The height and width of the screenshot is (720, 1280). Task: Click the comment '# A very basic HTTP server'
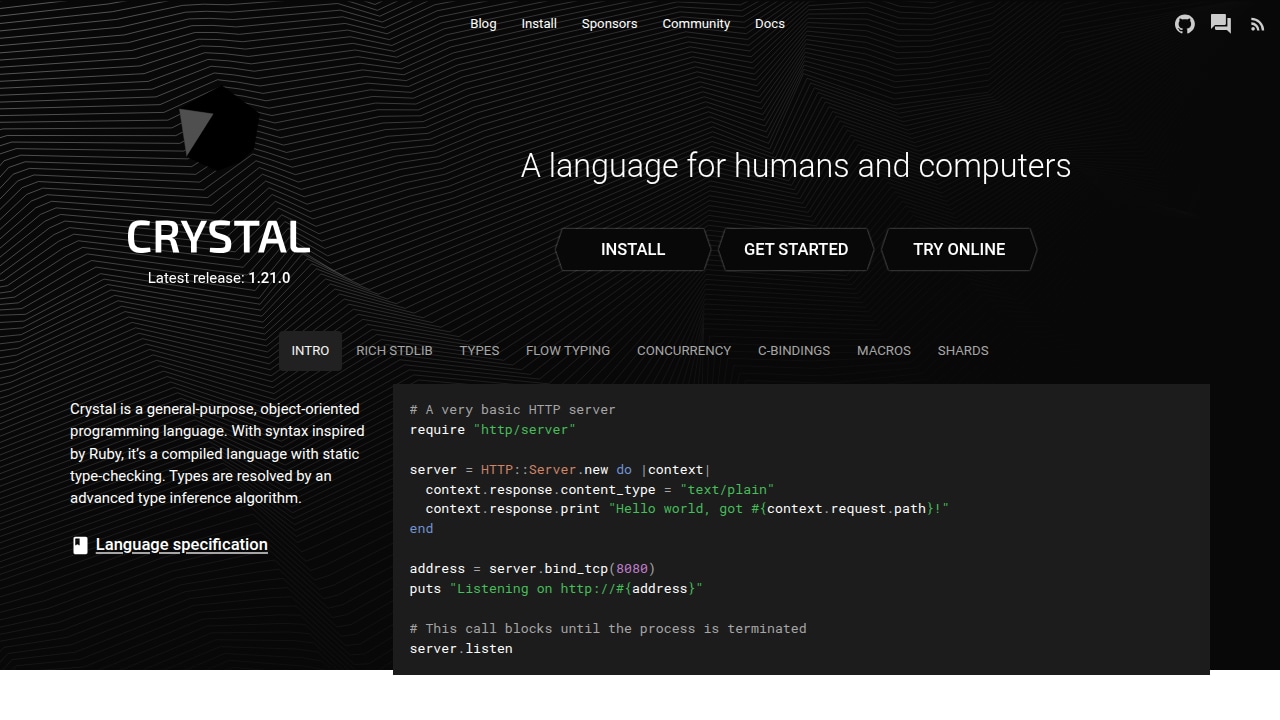(x=513, y=410)
